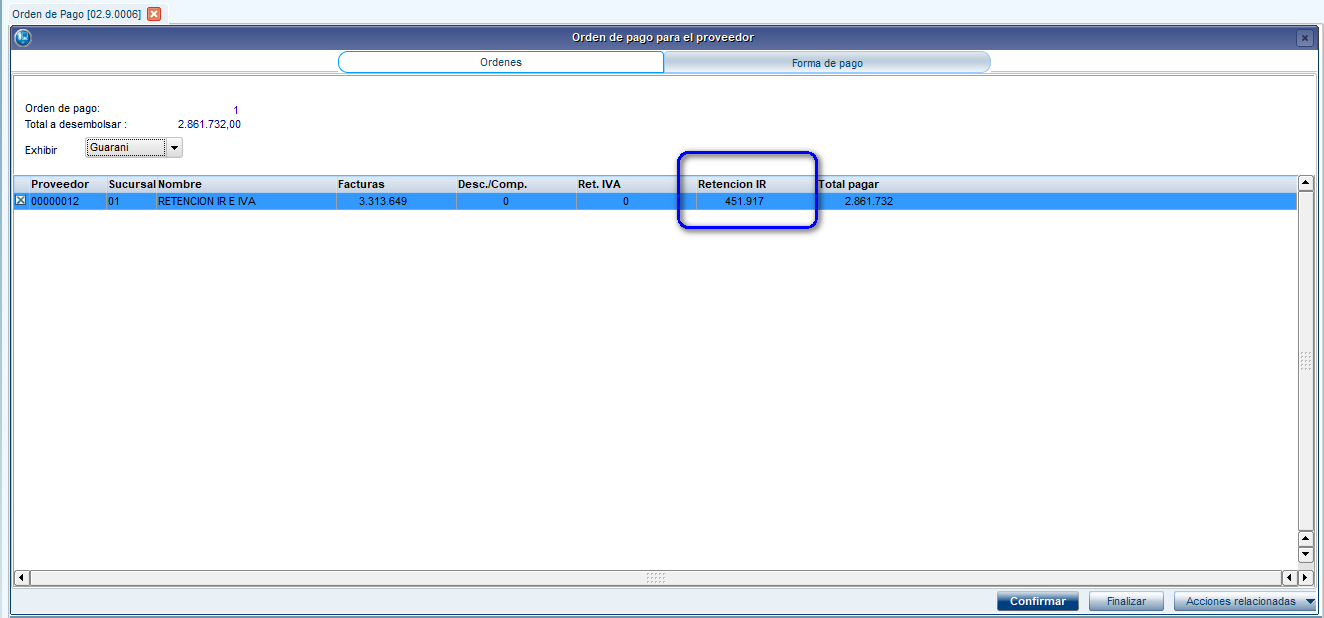The image size is (1324, 618).
Task: Click the provider code 00000012
Action: click(x=55, y=201)
